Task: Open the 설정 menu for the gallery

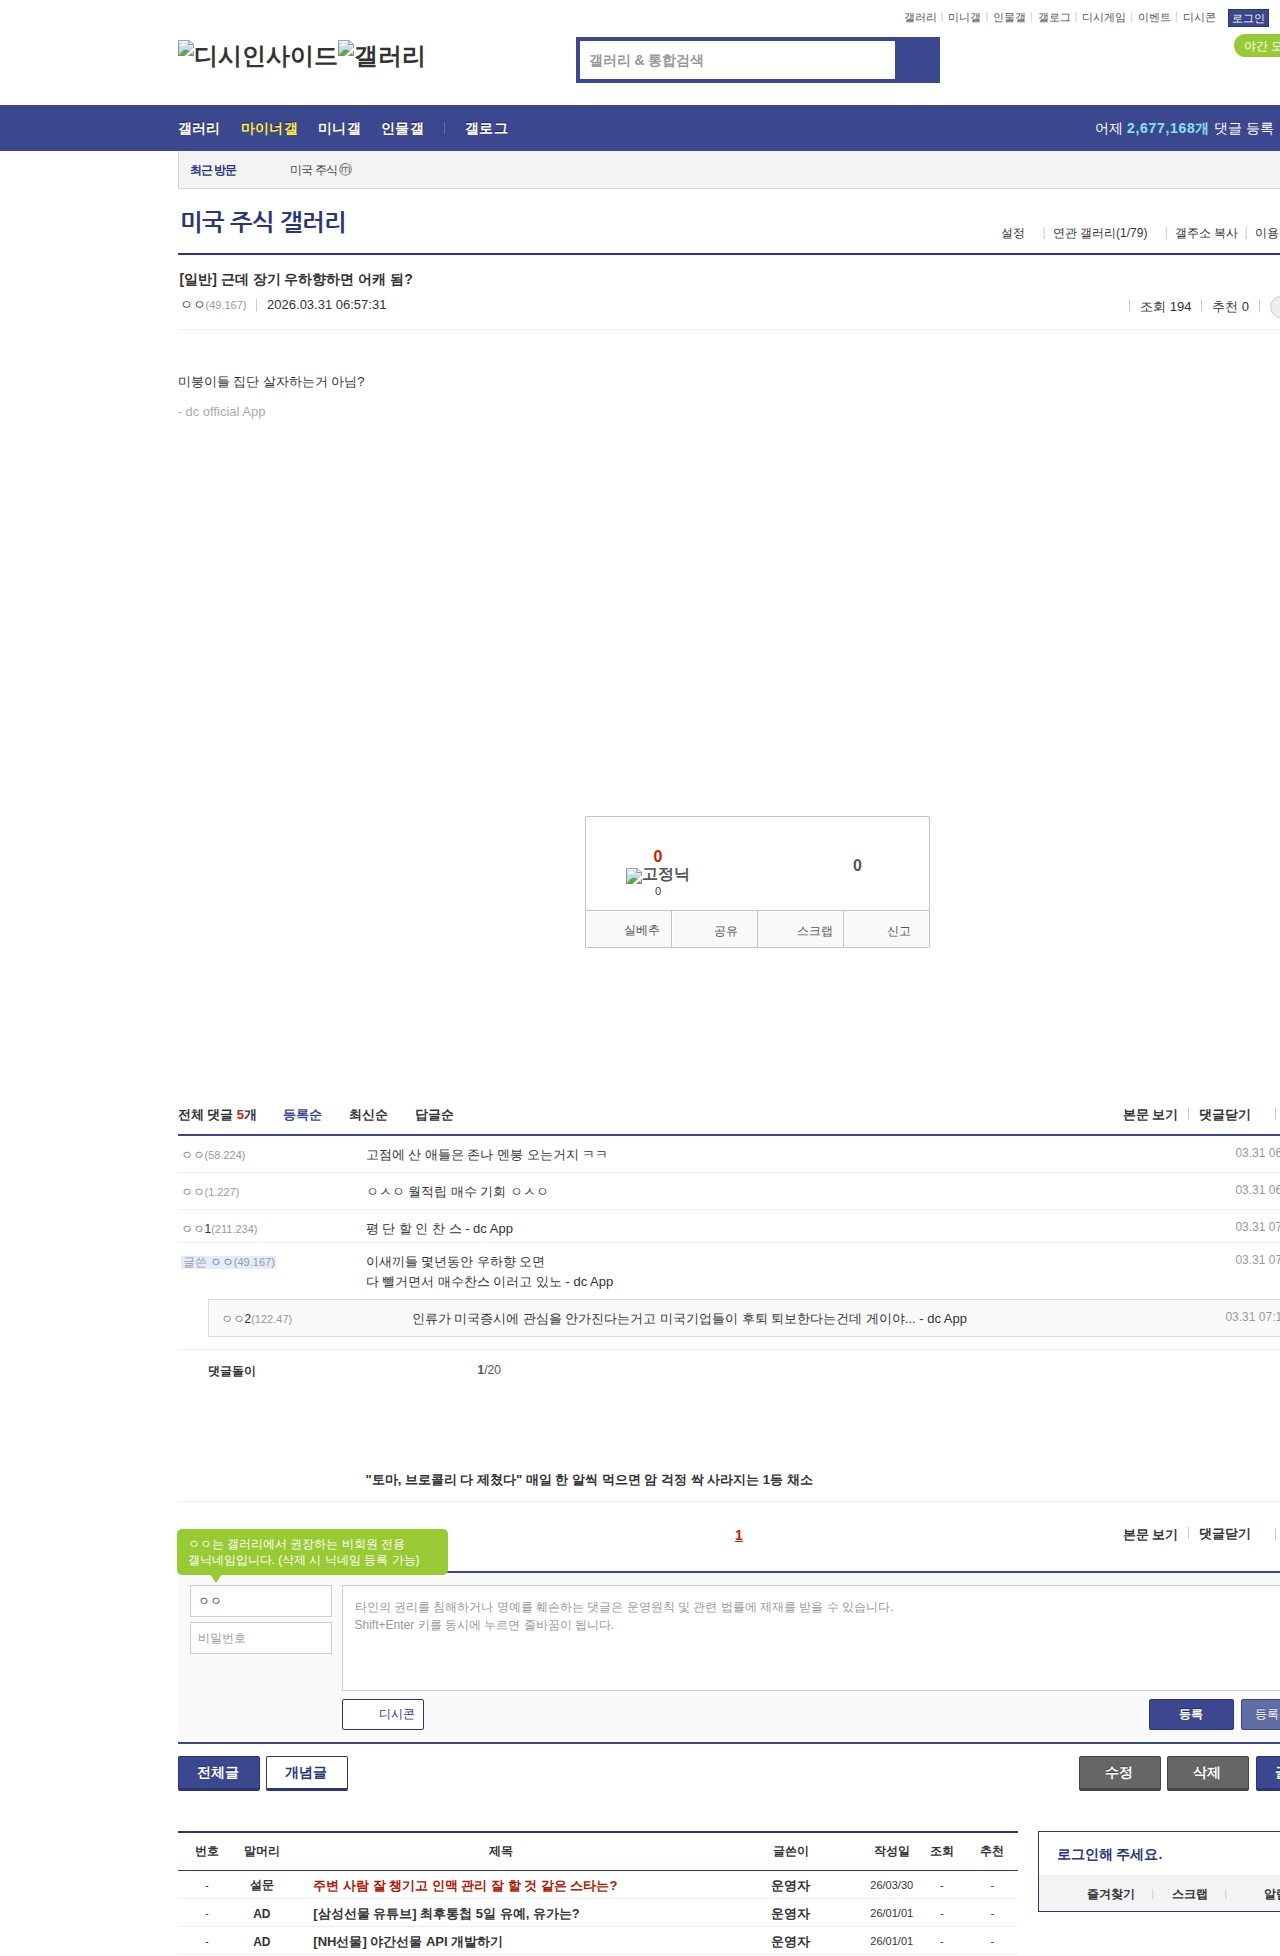Action: 1012,233
